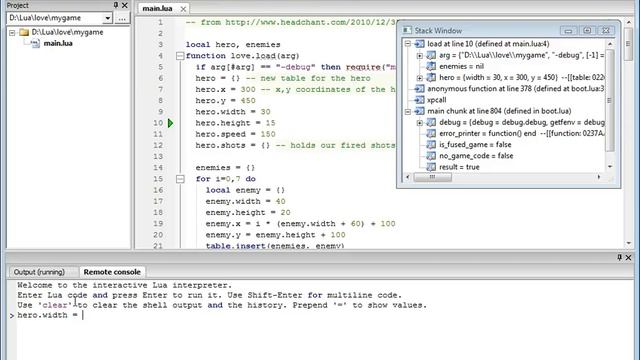Collapse the 'load at line 10' stack entry
The image size is (640, 360).
(407, 44)
